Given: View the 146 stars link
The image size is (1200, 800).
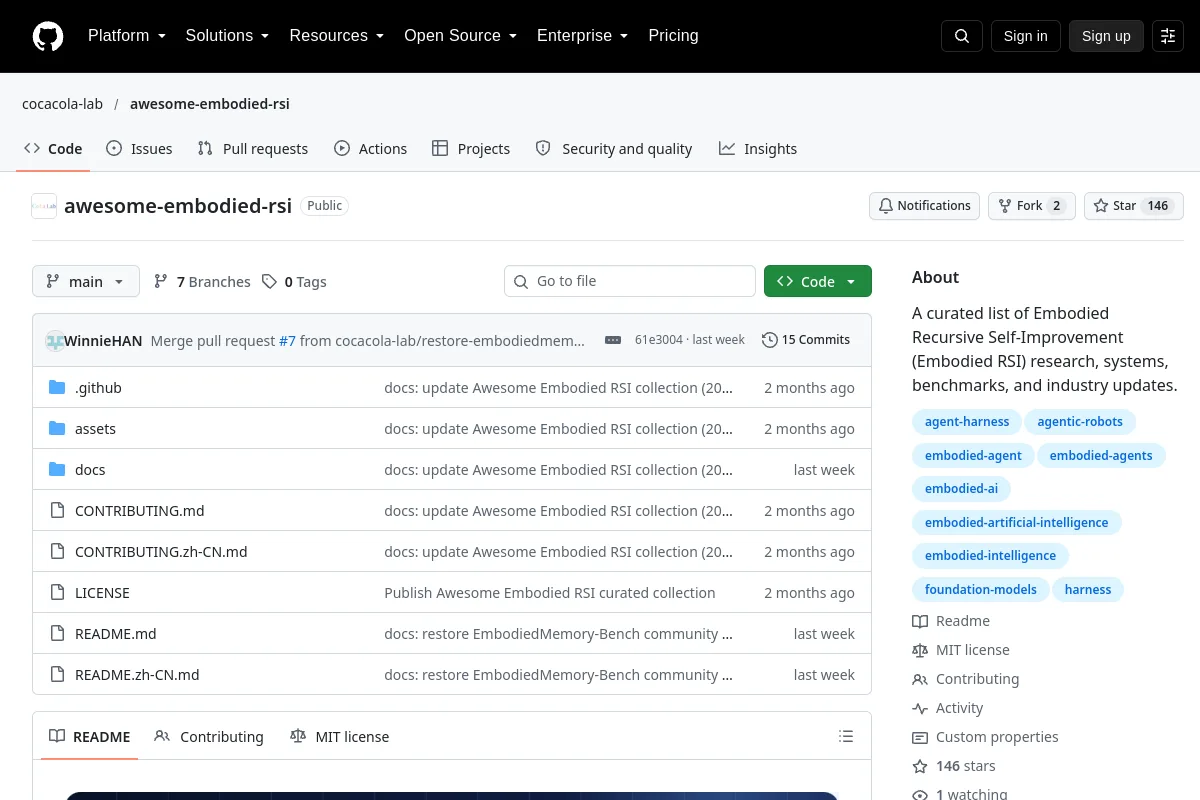Looking at the screenshot, I should click(x=954, y=766).
